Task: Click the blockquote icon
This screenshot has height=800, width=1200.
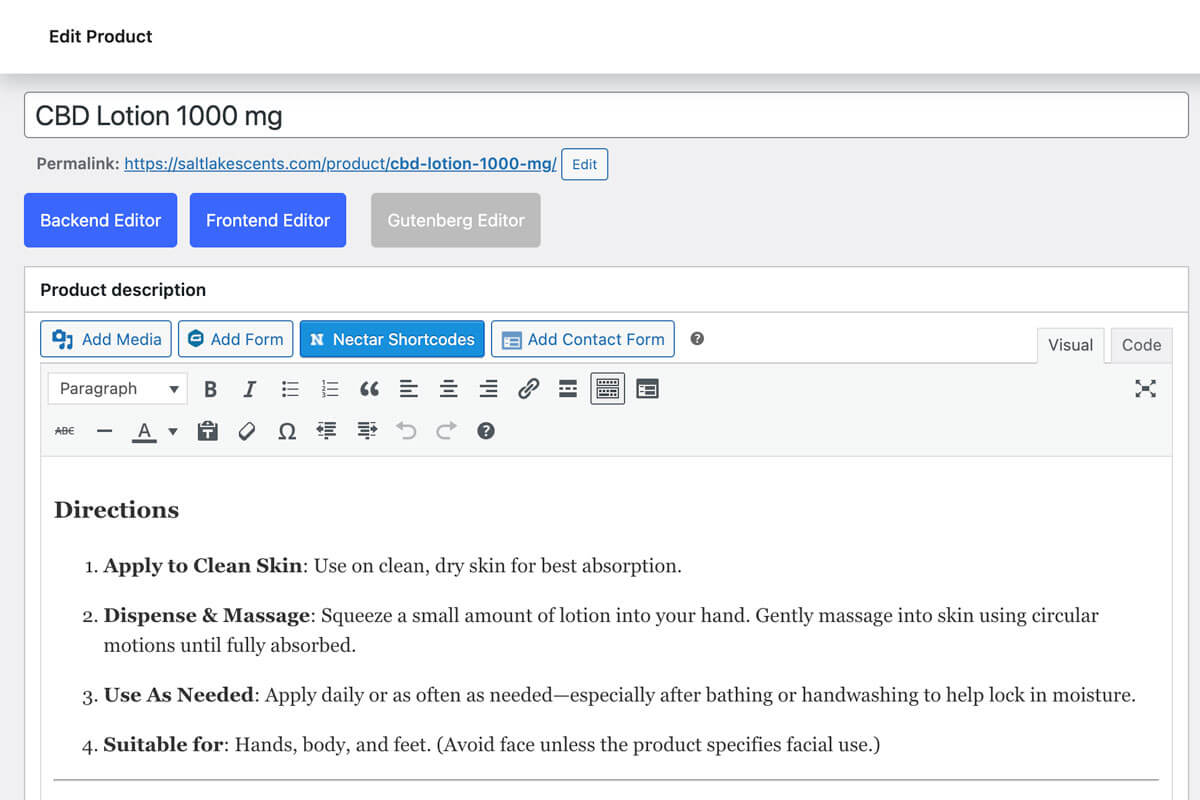Action: [369, 389]
